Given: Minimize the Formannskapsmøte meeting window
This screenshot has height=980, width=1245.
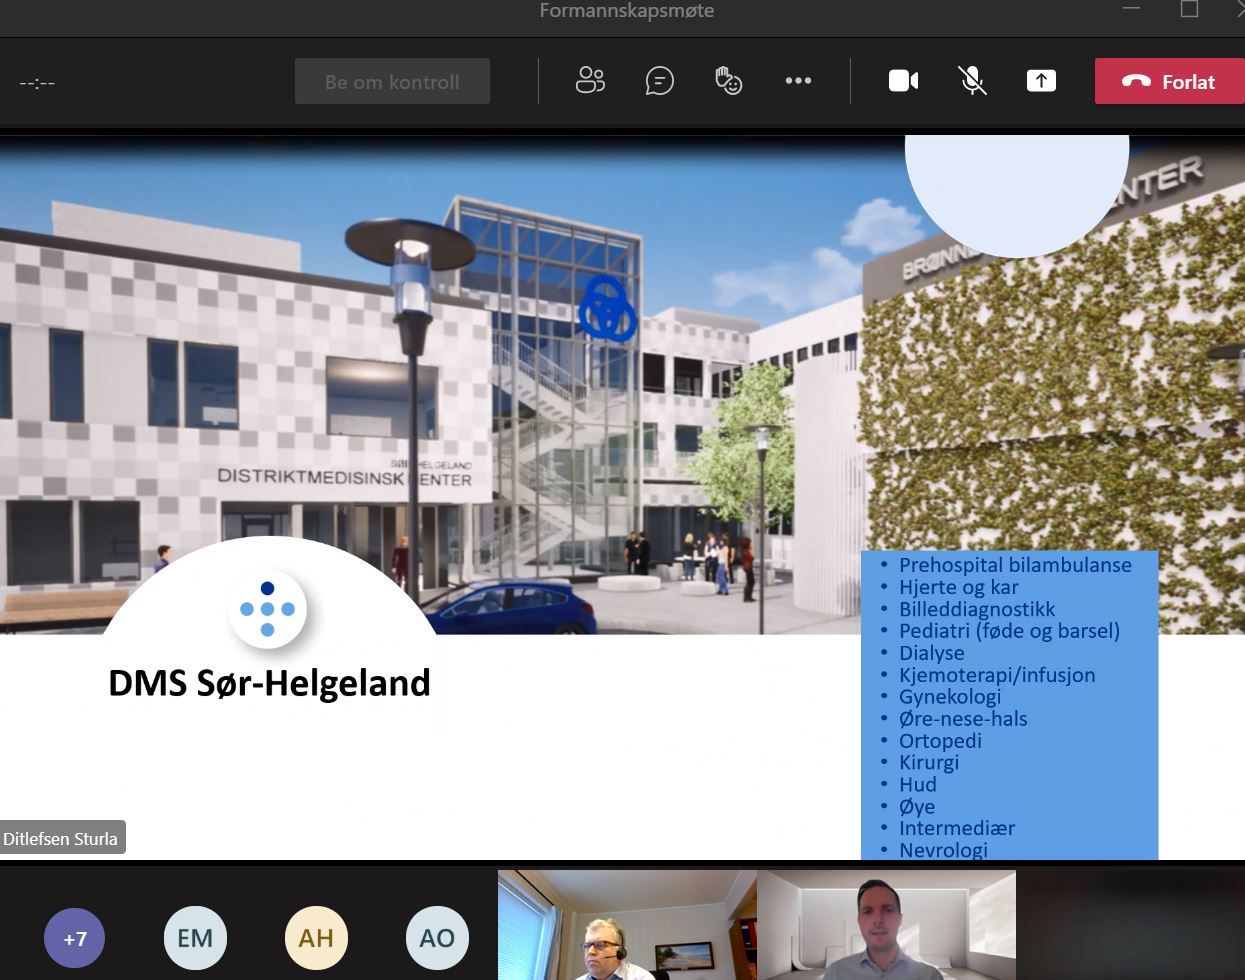Looking at the screenshot, I should coord(1131,10).
